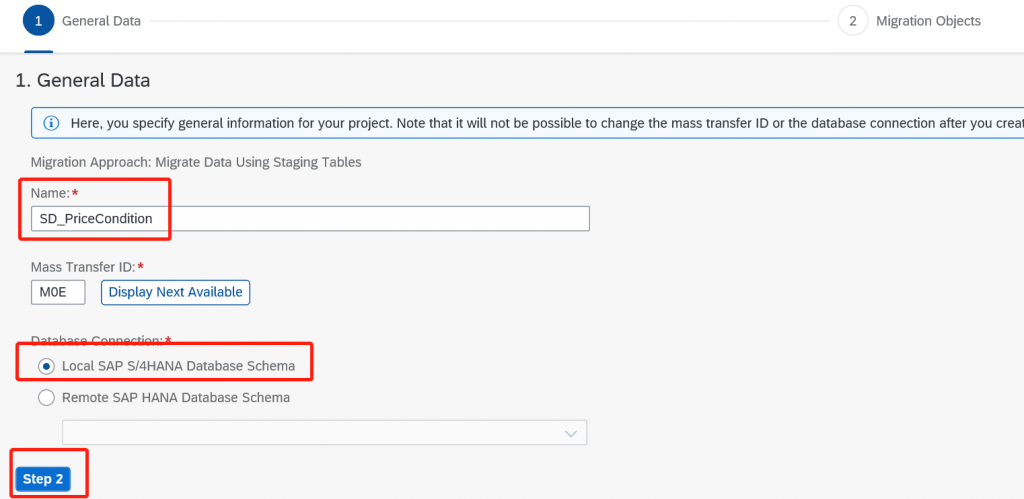Click the Migration Approach text line
Image resolution: width=1024 pixels, height=499 pixels.
(196, 163)
